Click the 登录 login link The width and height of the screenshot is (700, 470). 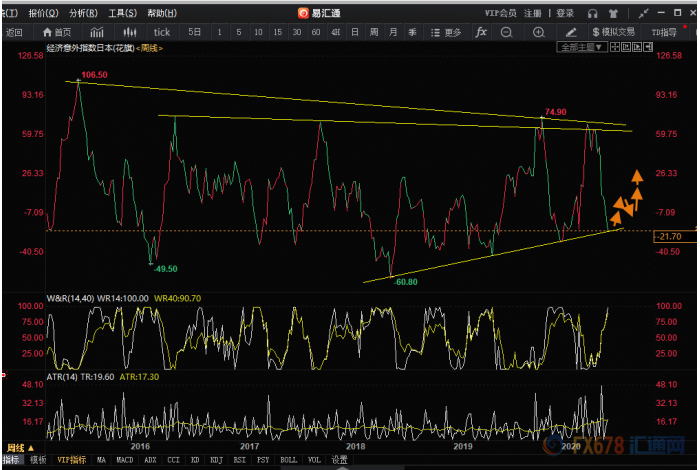(565, 13)
